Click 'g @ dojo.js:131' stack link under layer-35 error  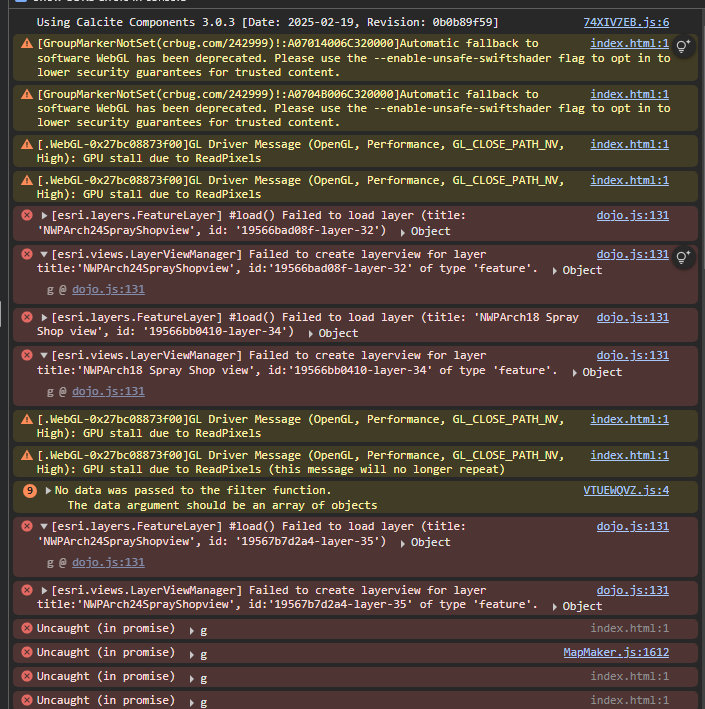(x=108, y=562)
